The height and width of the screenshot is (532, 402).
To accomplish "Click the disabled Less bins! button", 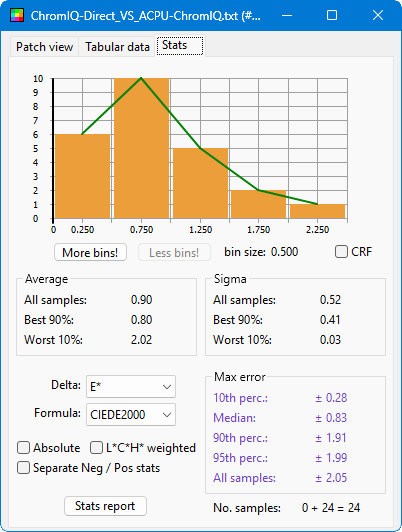I will pos(174,252).
